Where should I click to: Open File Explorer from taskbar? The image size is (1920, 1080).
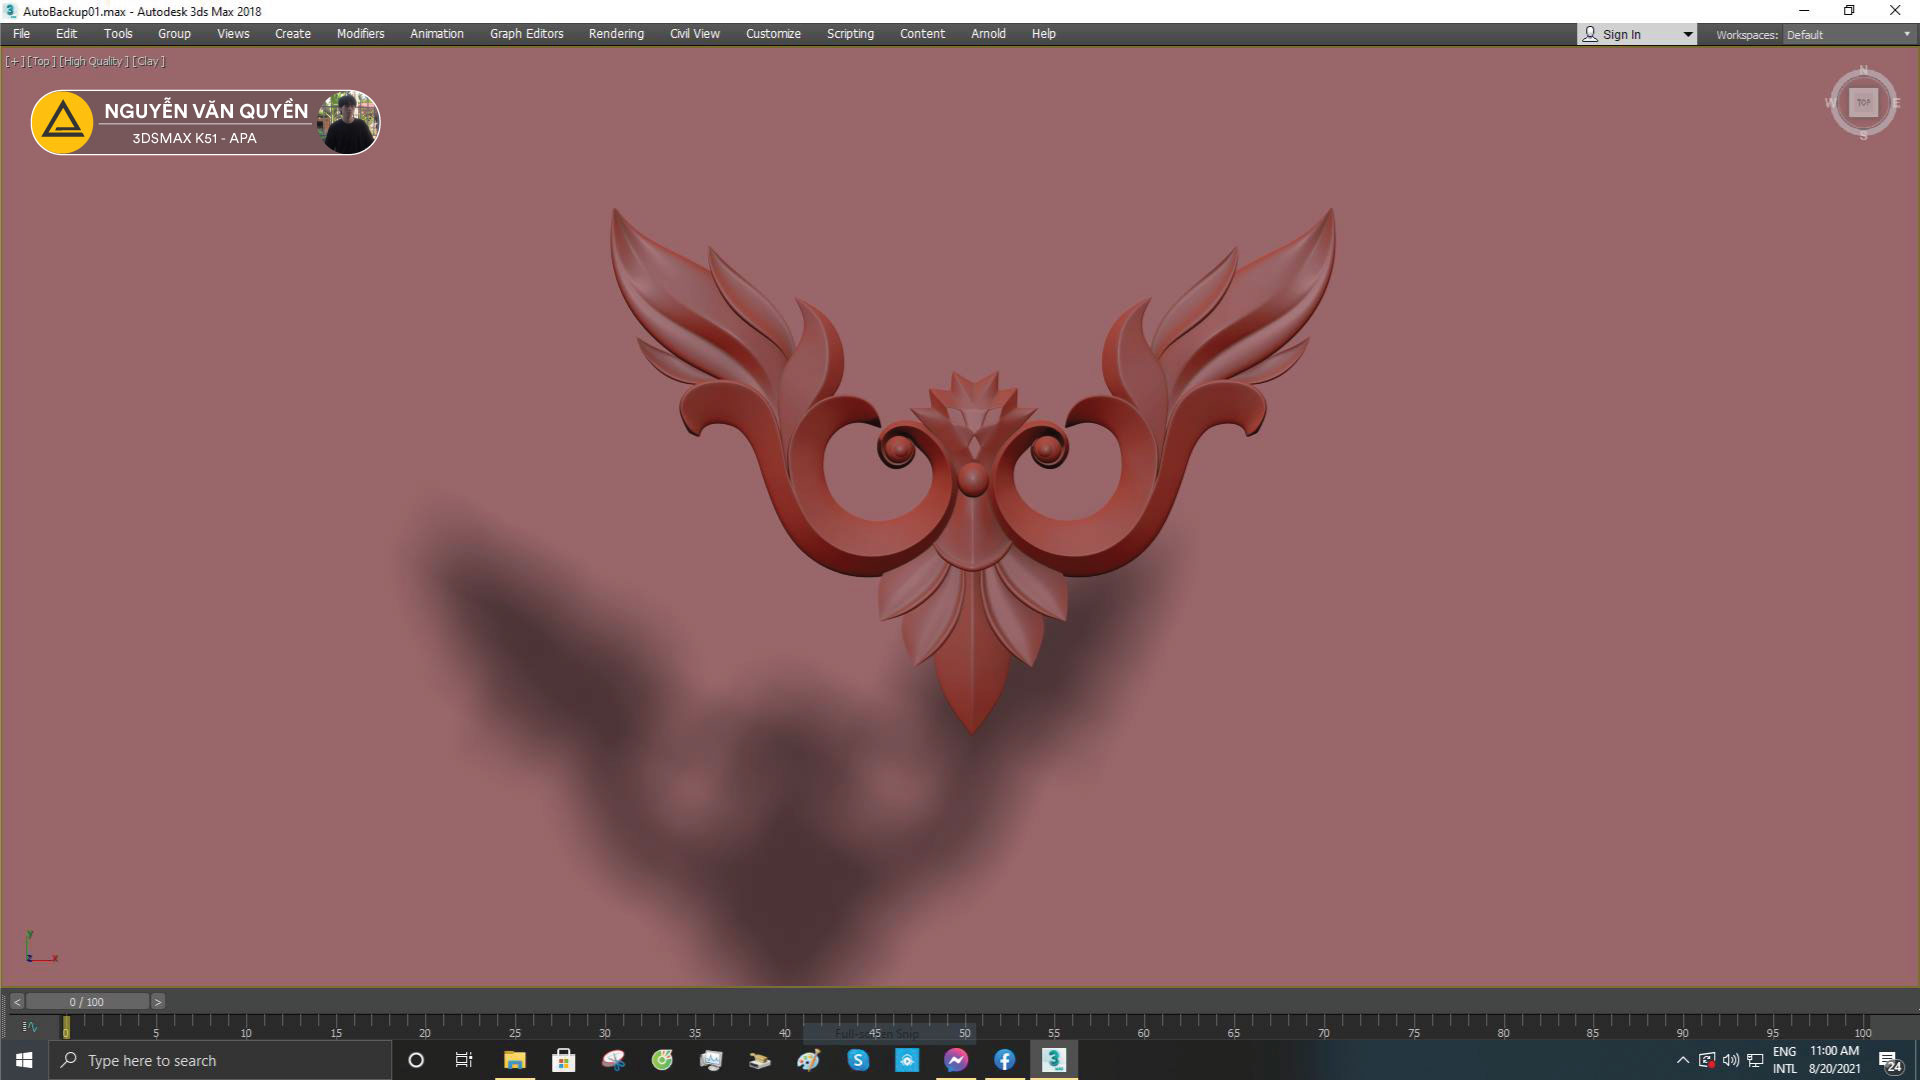tap(515, 1060)
